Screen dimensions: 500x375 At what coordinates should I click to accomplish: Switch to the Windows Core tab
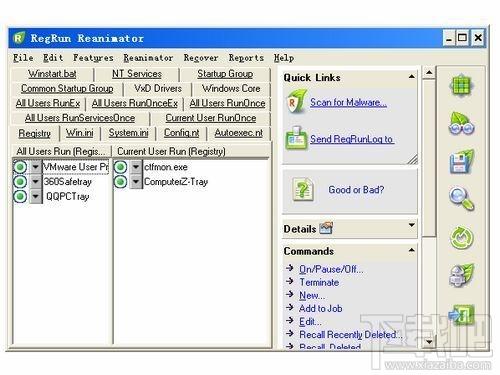[x=231, y=88]
